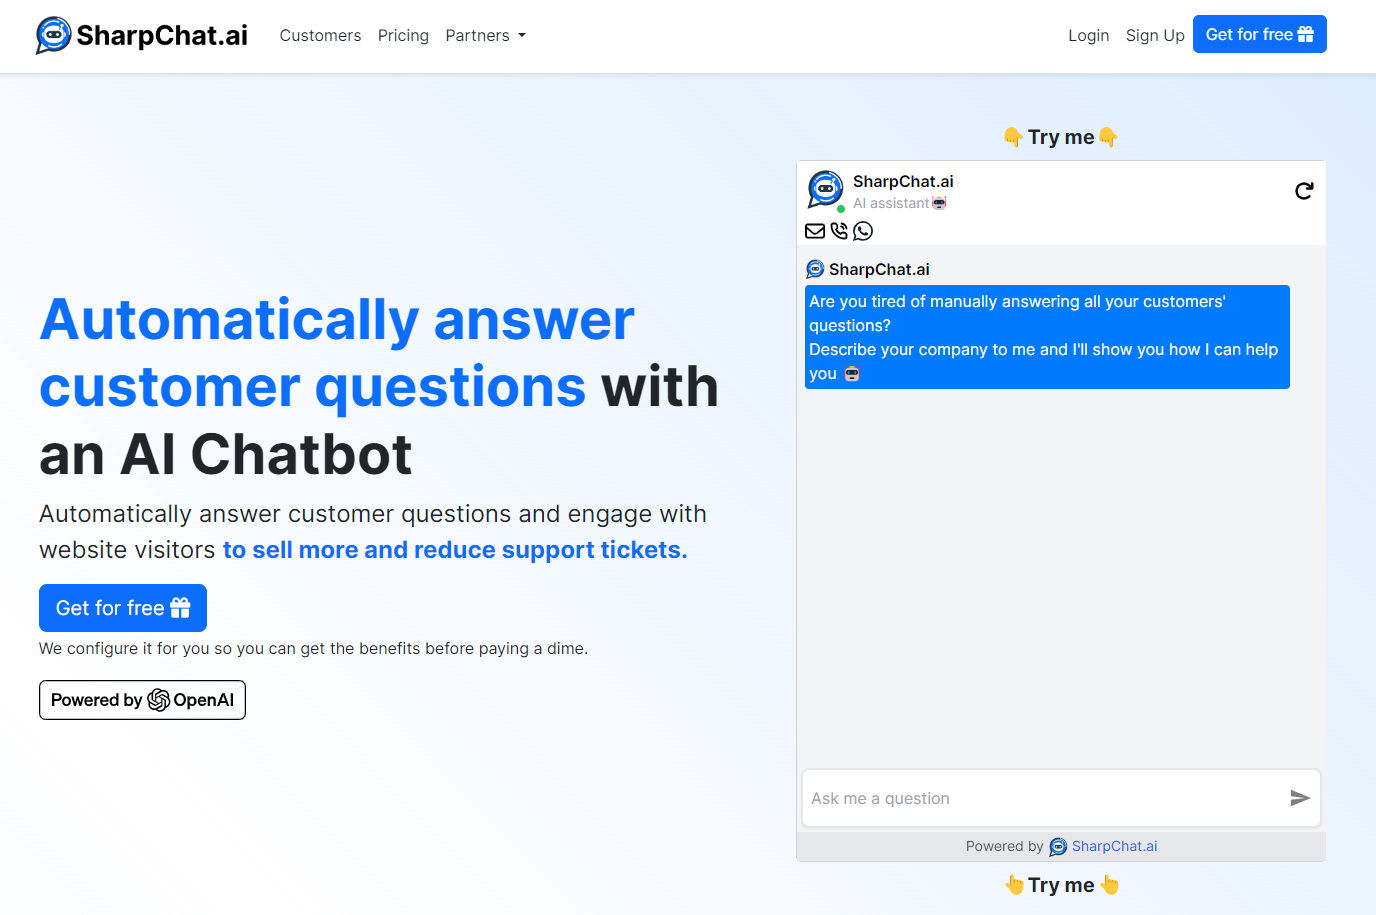1376x915 pixels.
Task: Click the blue chatbot greeting message bubble
Action: pos(1047,337)
